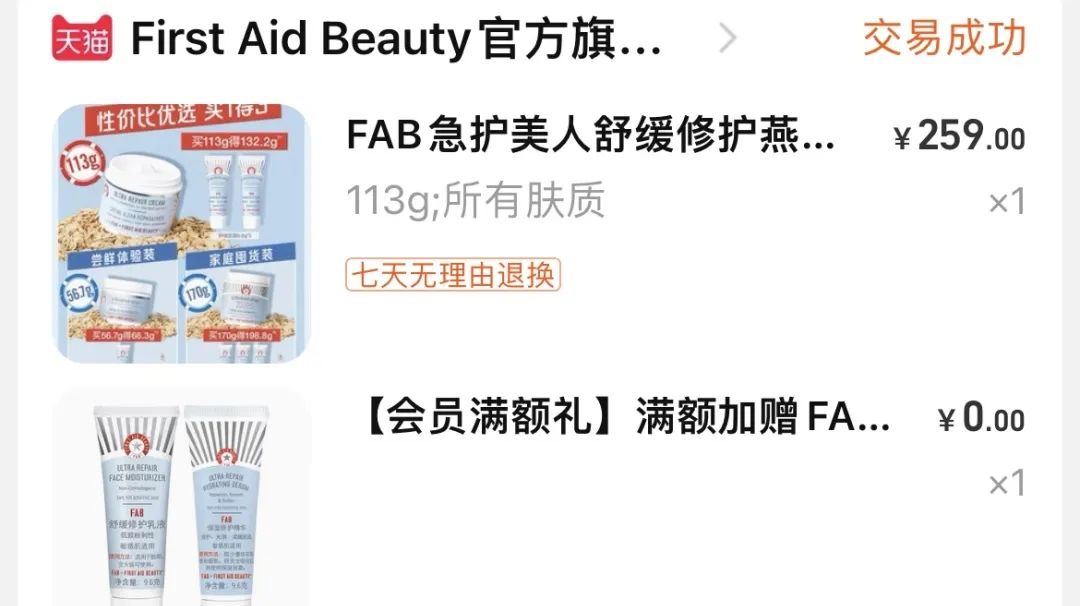1080x606 pixels.
Task: Select the 113g;所有肤质 specification text
Action: pyautogui.click(x=475, y=200)
